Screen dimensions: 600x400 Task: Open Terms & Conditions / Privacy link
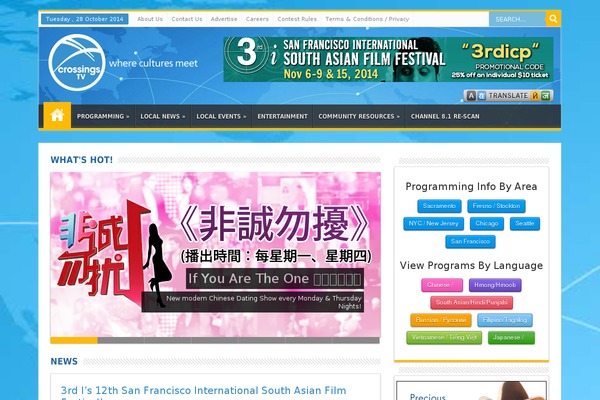pyautogui.click(x=367, y=19)
